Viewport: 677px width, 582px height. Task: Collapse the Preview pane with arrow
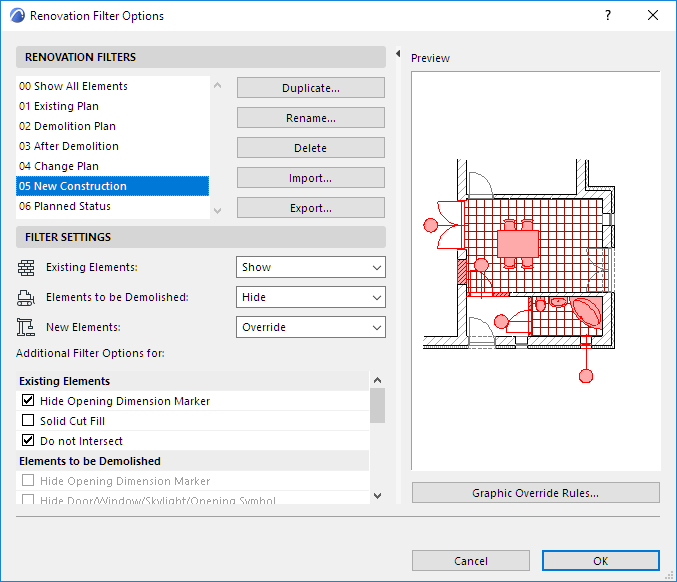pos(398,54)
